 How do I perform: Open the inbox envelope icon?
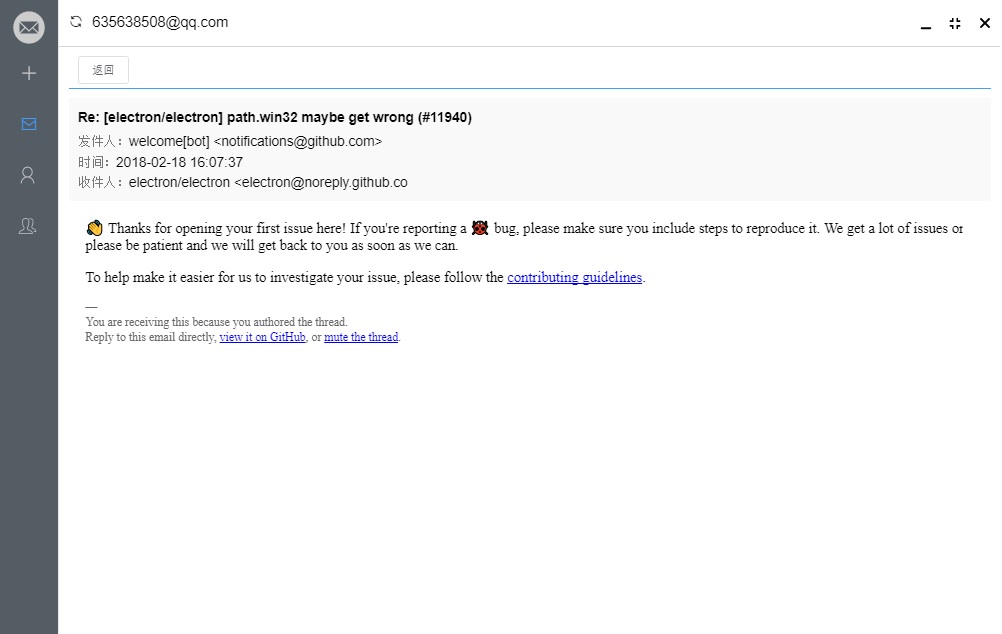(x=29, y=124)
